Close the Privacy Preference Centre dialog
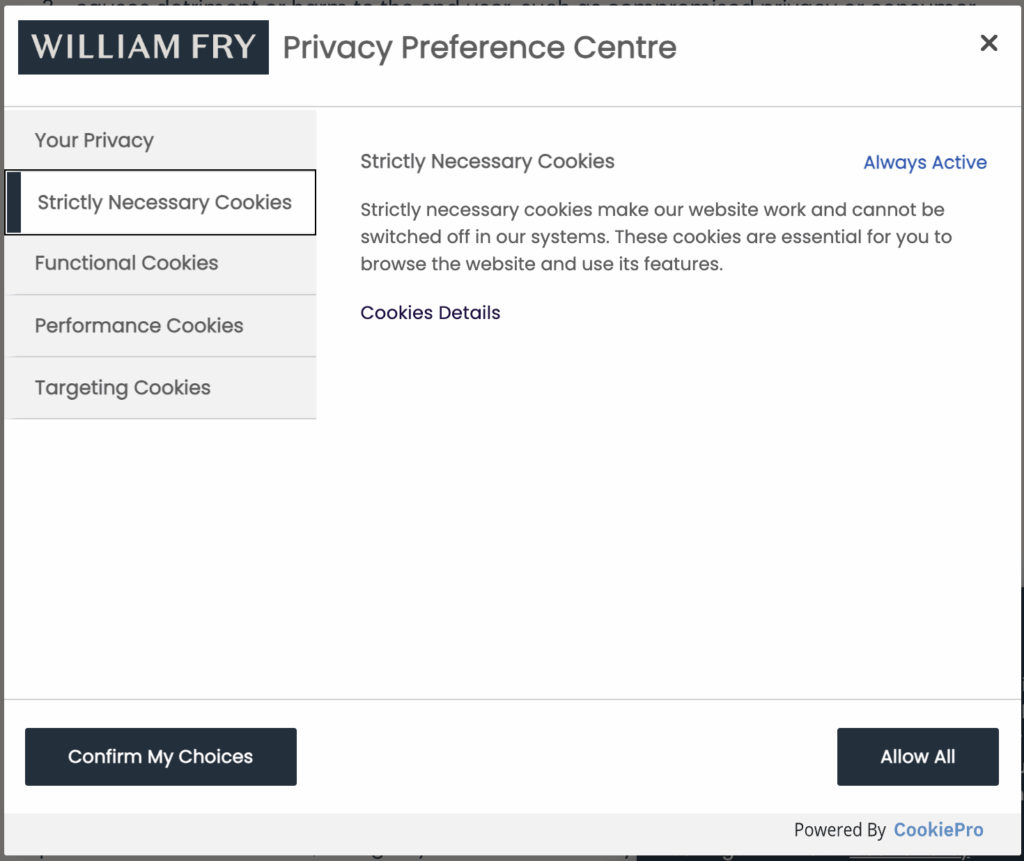The height and width of the screenshot is (861, 1024). tap(989, 43)
